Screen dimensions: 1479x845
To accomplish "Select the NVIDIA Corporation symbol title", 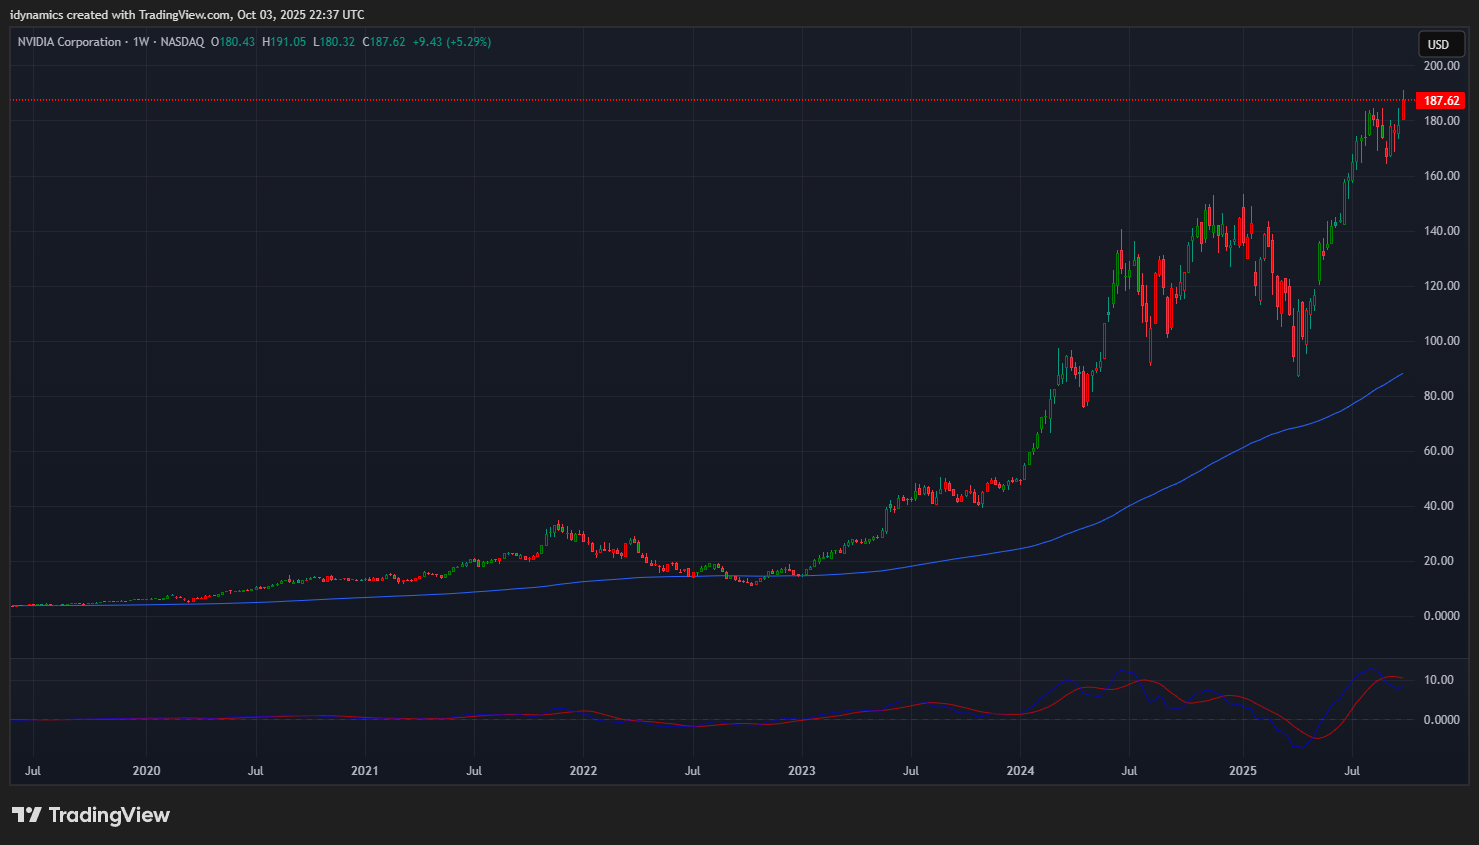I will 69,42.
